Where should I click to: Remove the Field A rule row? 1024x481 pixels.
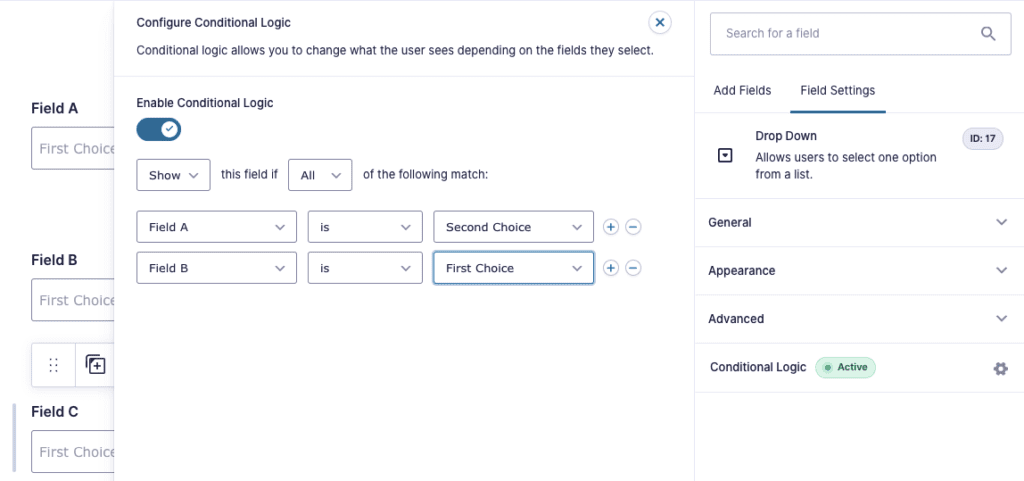[x=633, y=227]
